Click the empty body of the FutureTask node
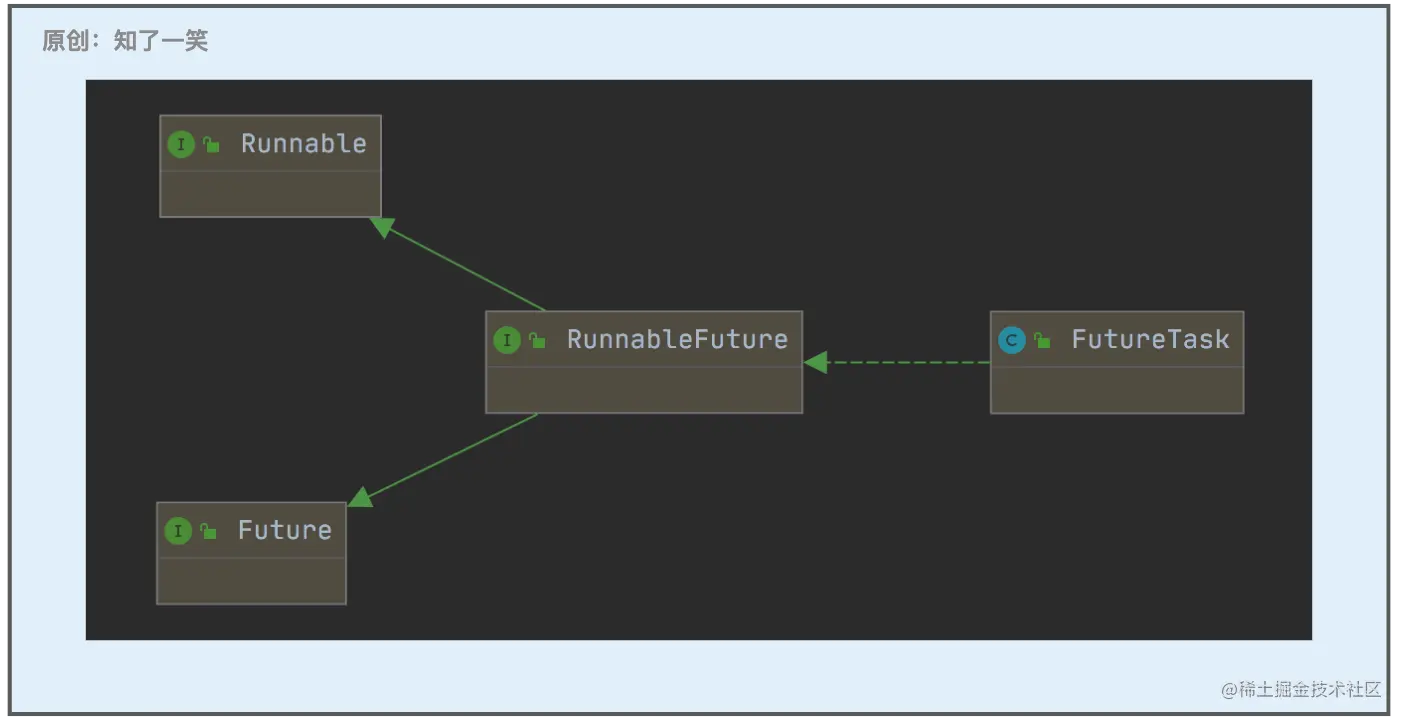This screenshot has width=1402, height=720. (x=1117, y=389)
